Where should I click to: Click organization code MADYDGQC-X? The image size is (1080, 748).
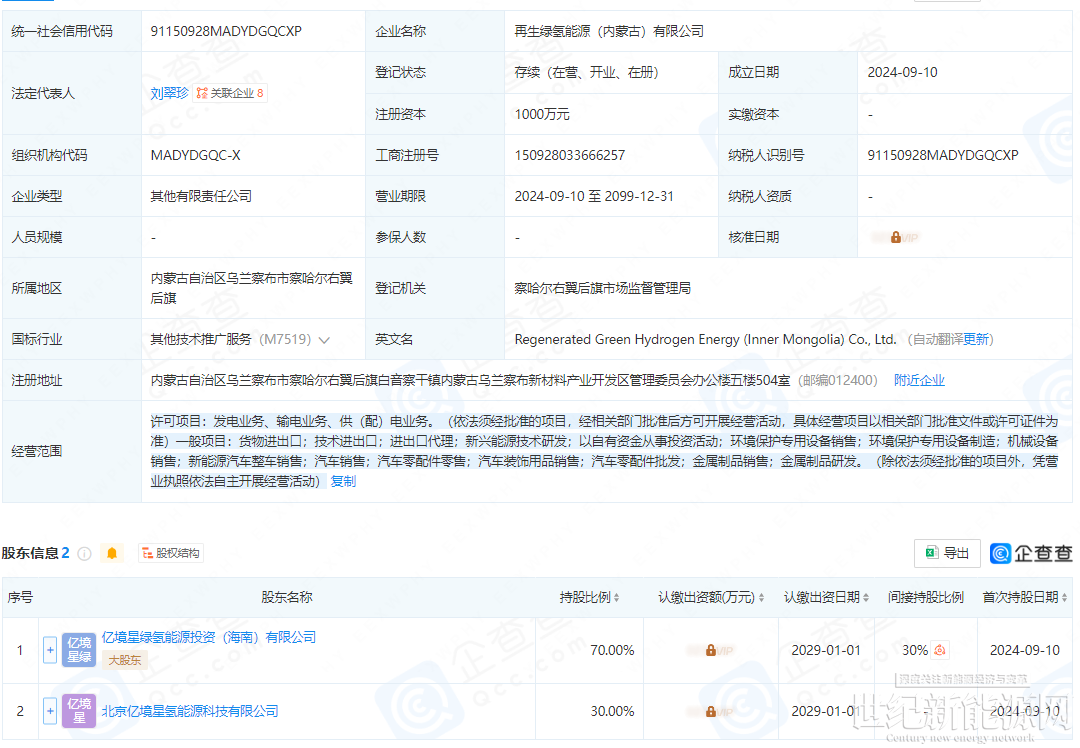pyautogui.click(x=196, y=156)
